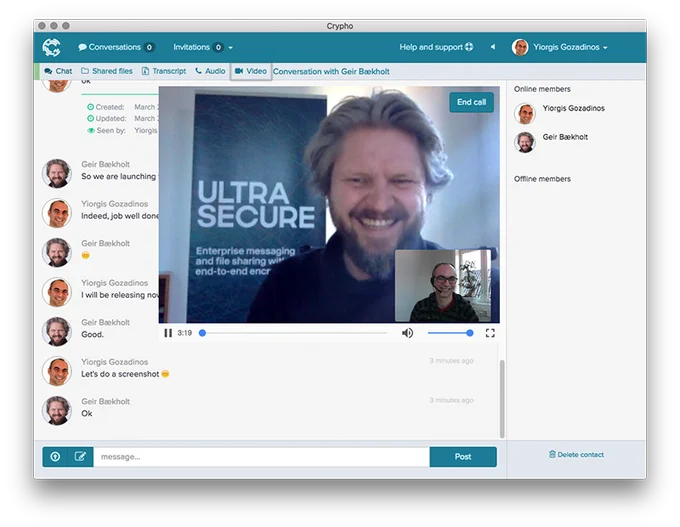
Task: Click the Crypho logo icon
Action: tap(51, 47)
